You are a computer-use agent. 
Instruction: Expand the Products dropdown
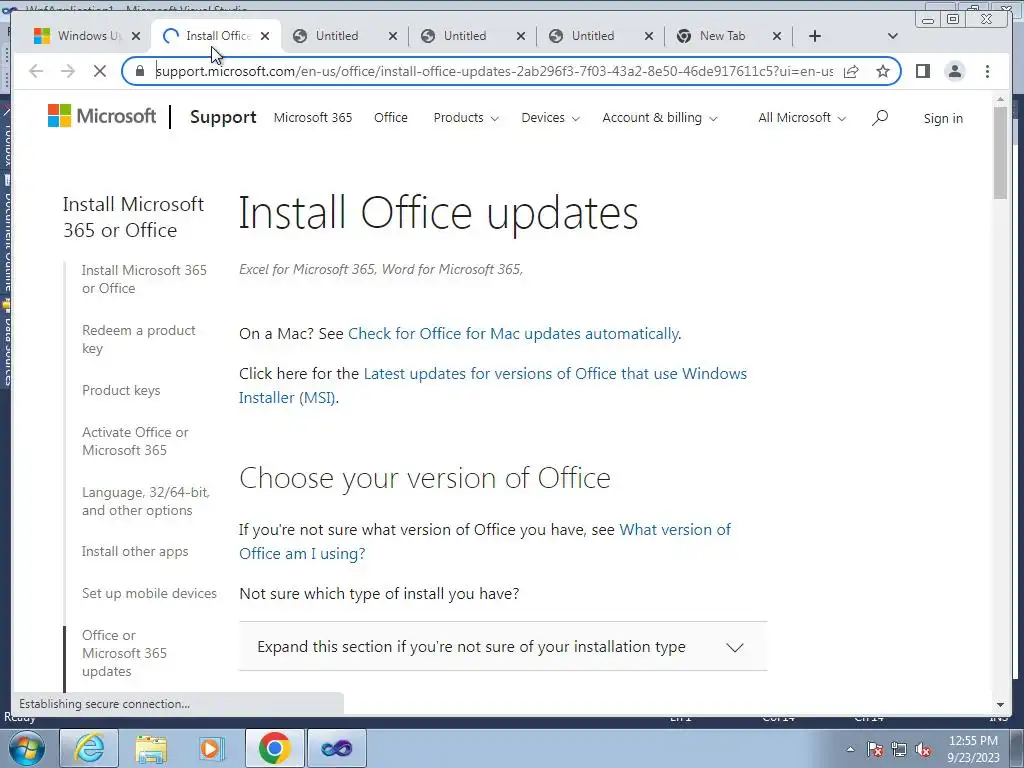(x=466, y=118)
